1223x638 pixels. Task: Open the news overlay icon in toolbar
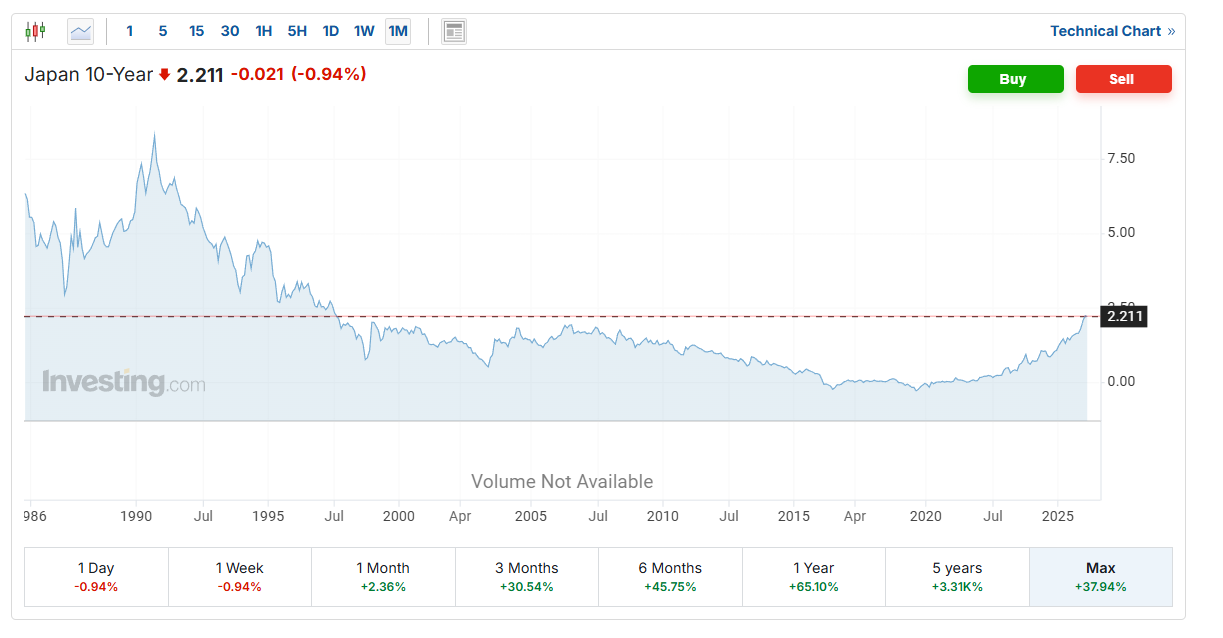pos(454,31)
